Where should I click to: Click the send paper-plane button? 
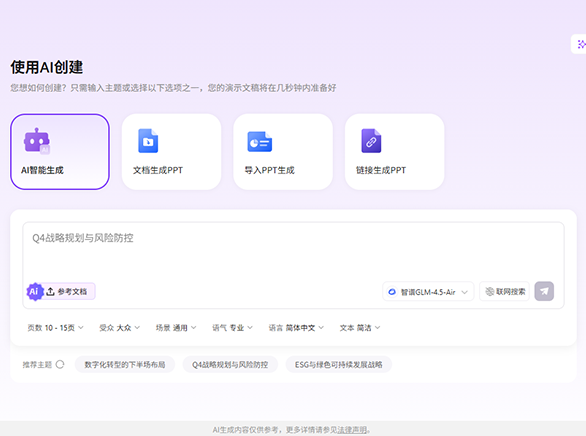coord(544,291)
